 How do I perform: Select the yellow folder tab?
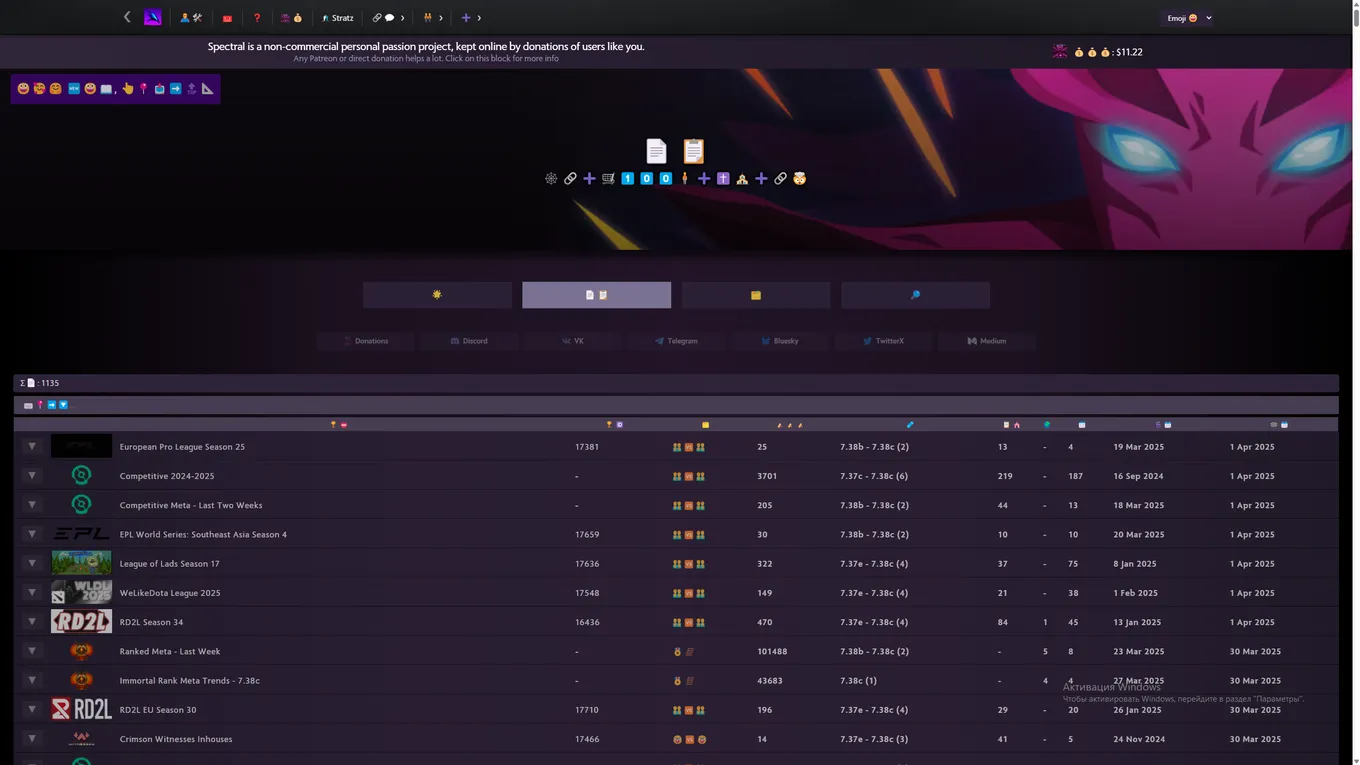click(756, 295)
